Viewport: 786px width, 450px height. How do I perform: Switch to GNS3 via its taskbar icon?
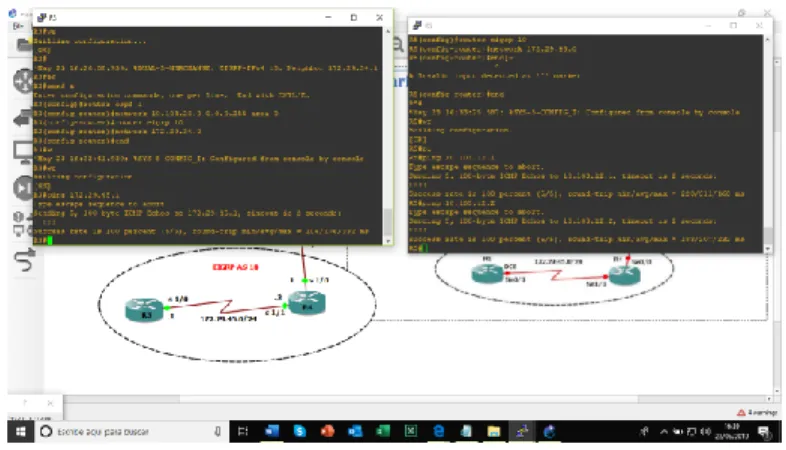(x=549, y=431)
